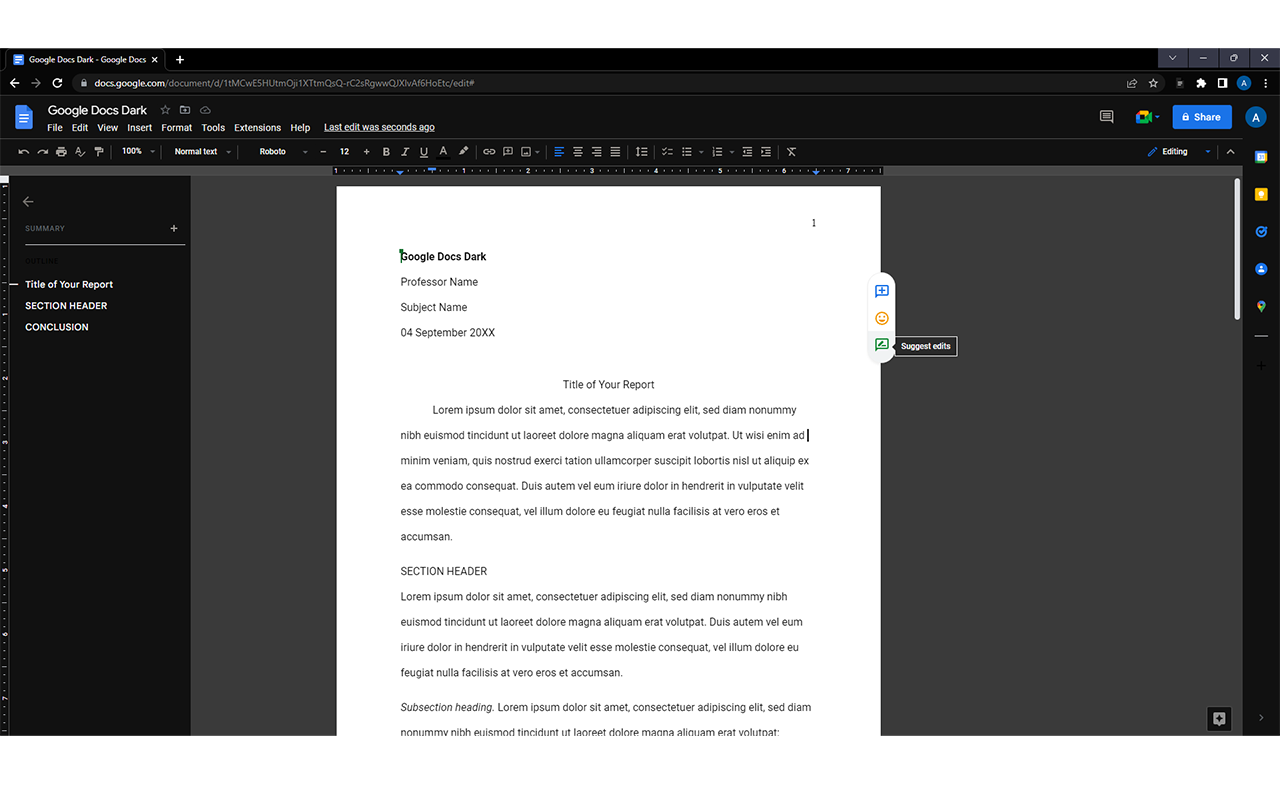Open the Chrome profile avatar in the address bar
The width and height of the screenshot is (1280, 800).
tap(1244, 83)
